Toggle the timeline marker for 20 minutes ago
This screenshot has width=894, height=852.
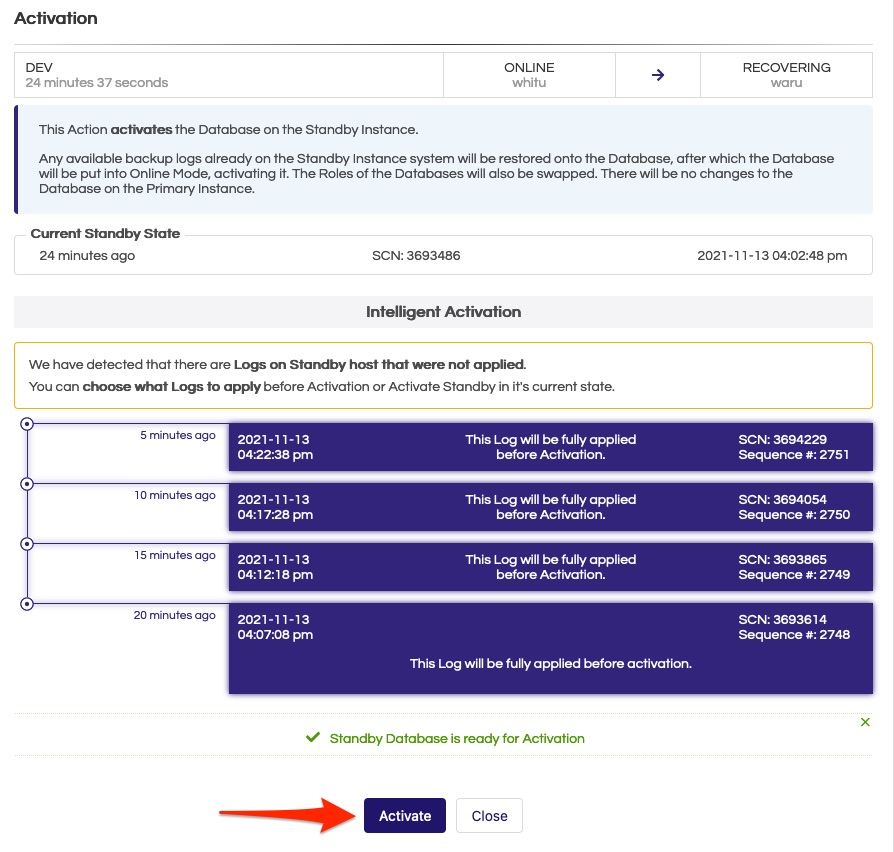pyautogui.click(x=25, y=604)
